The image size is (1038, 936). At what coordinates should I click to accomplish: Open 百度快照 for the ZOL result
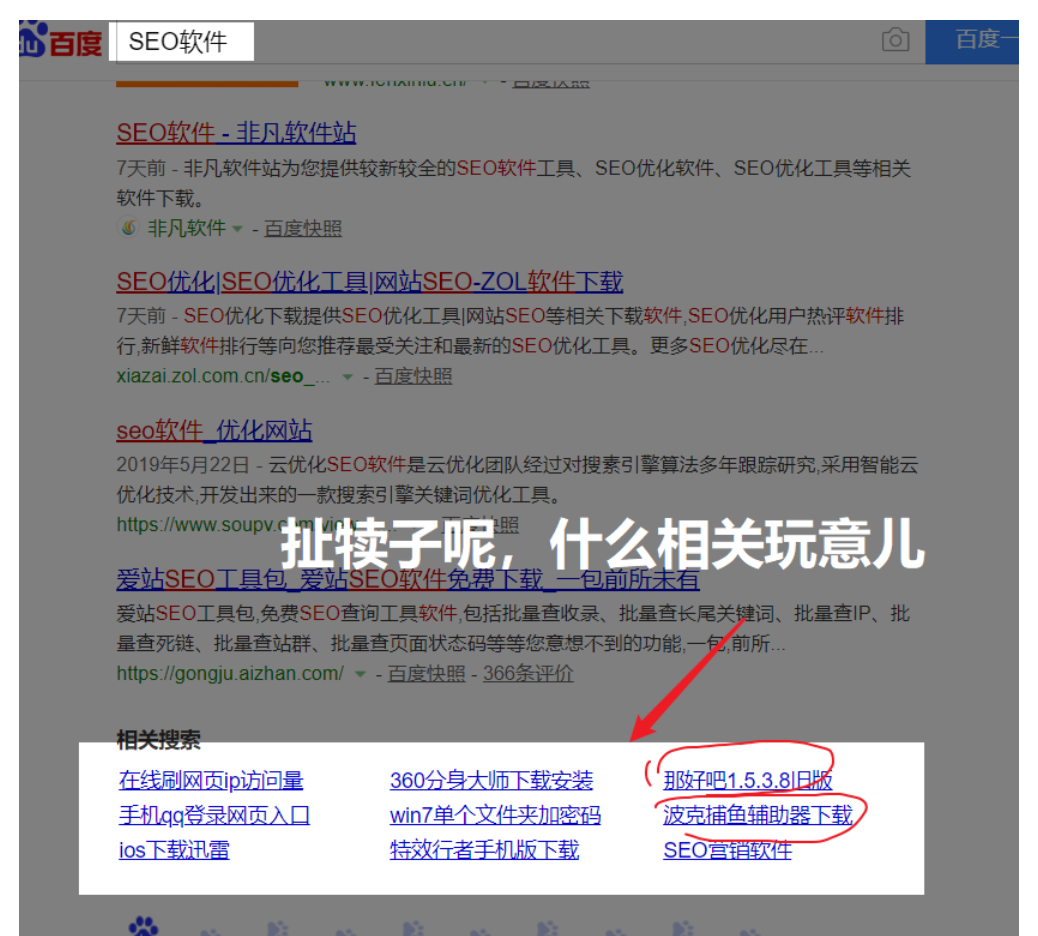(x=413, y=376)
